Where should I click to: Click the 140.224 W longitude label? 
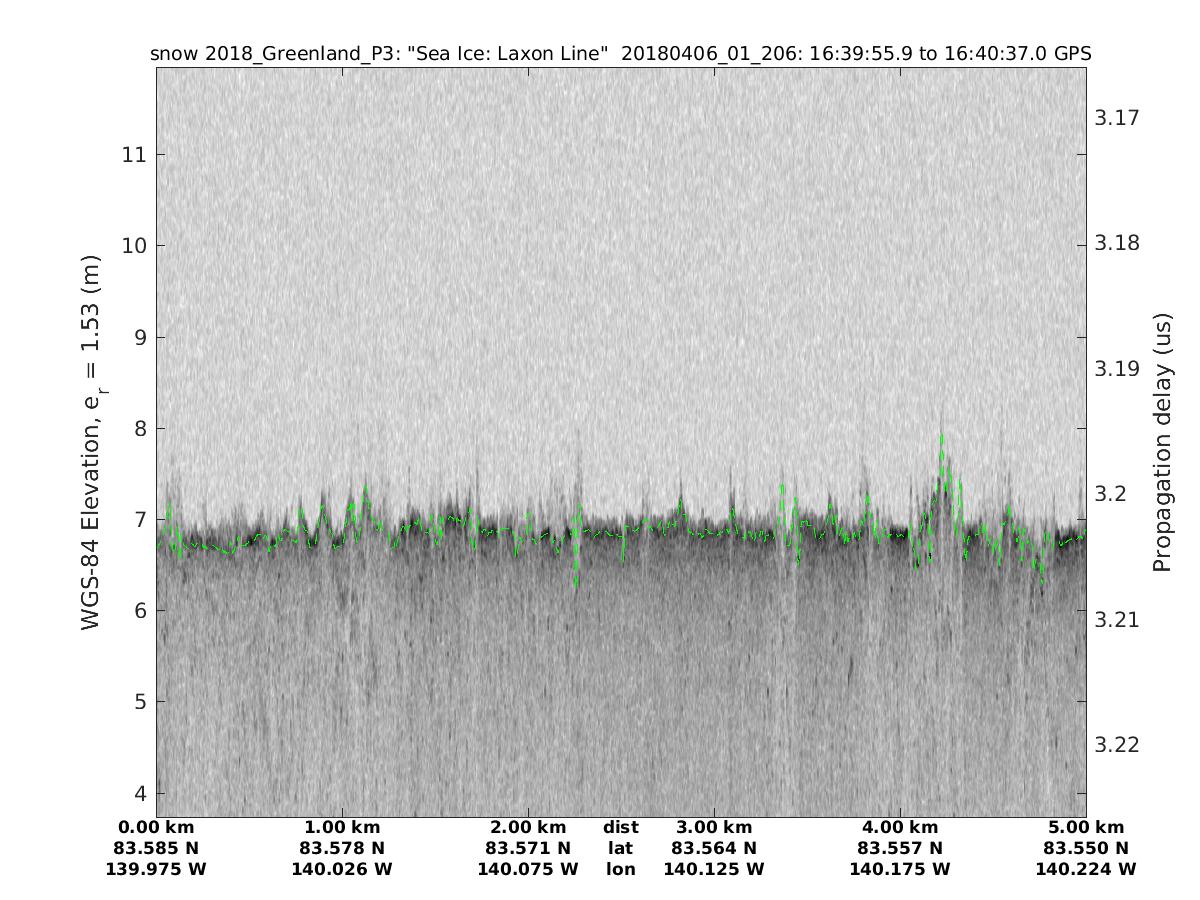pos(1086,869)
